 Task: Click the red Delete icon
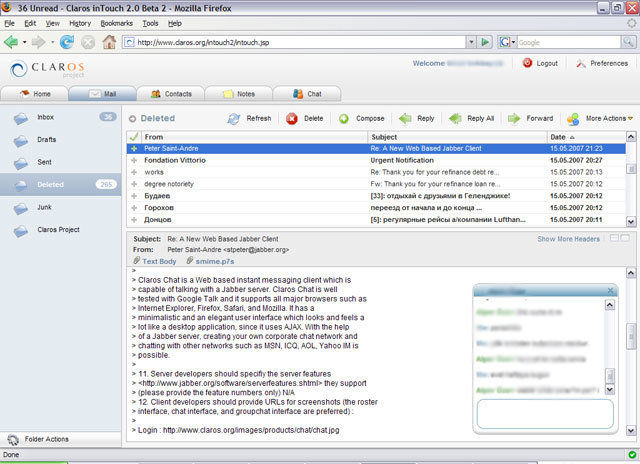click(x=292, y=119)
